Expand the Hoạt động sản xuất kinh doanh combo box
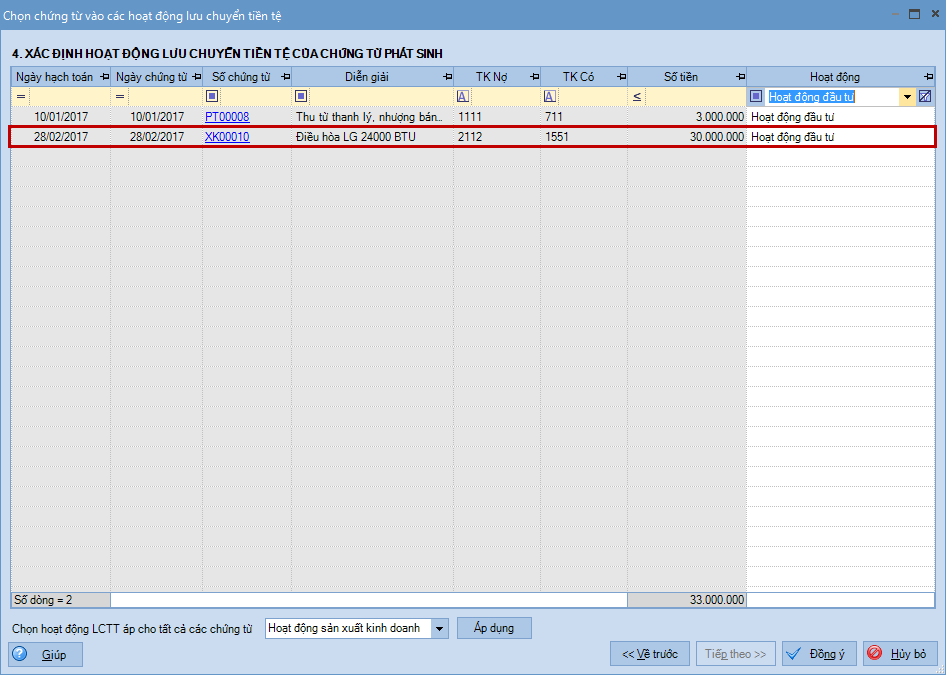This screenshot has height=675, width=946. [x=440, y=629]
